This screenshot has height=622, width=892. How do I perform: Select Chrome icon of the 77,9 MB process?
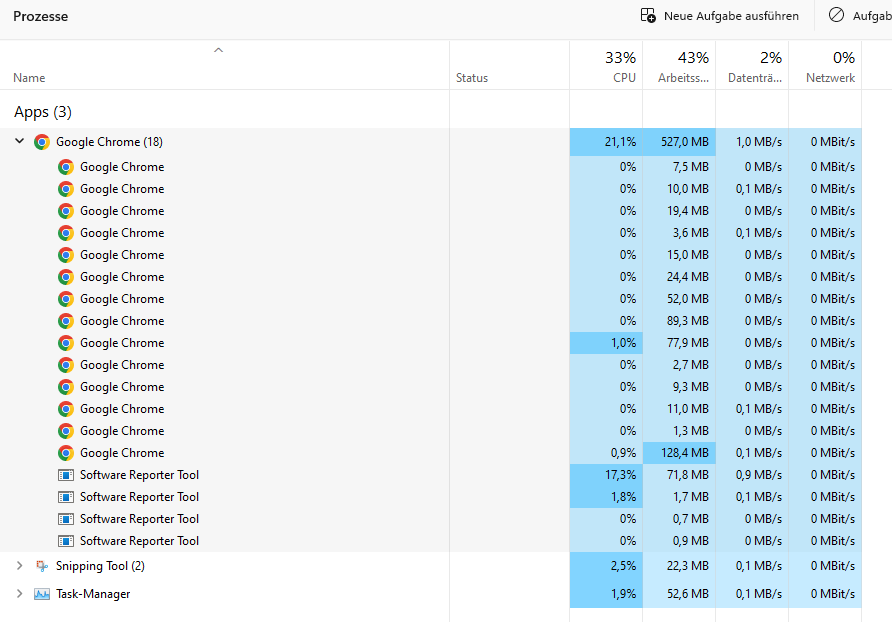click(x=66, y=343)
